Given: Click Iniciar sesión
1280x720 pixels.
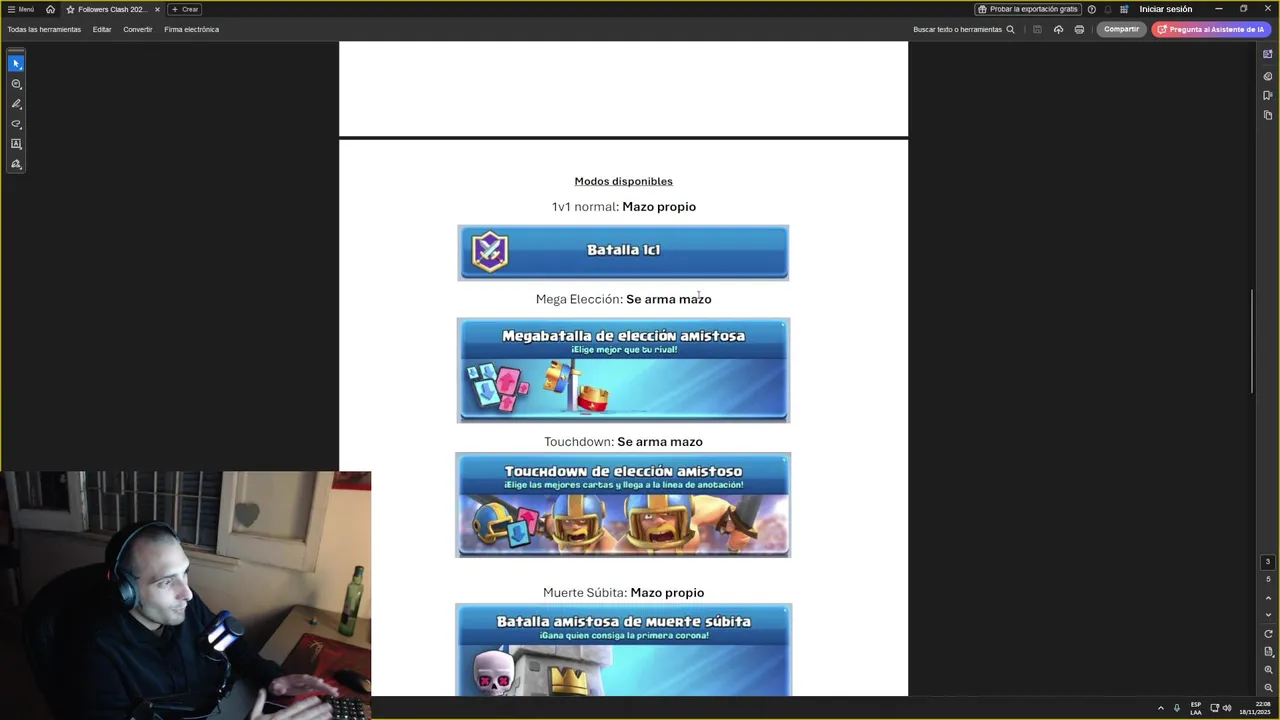Looking at the screenshot, I should point(1166,9).
